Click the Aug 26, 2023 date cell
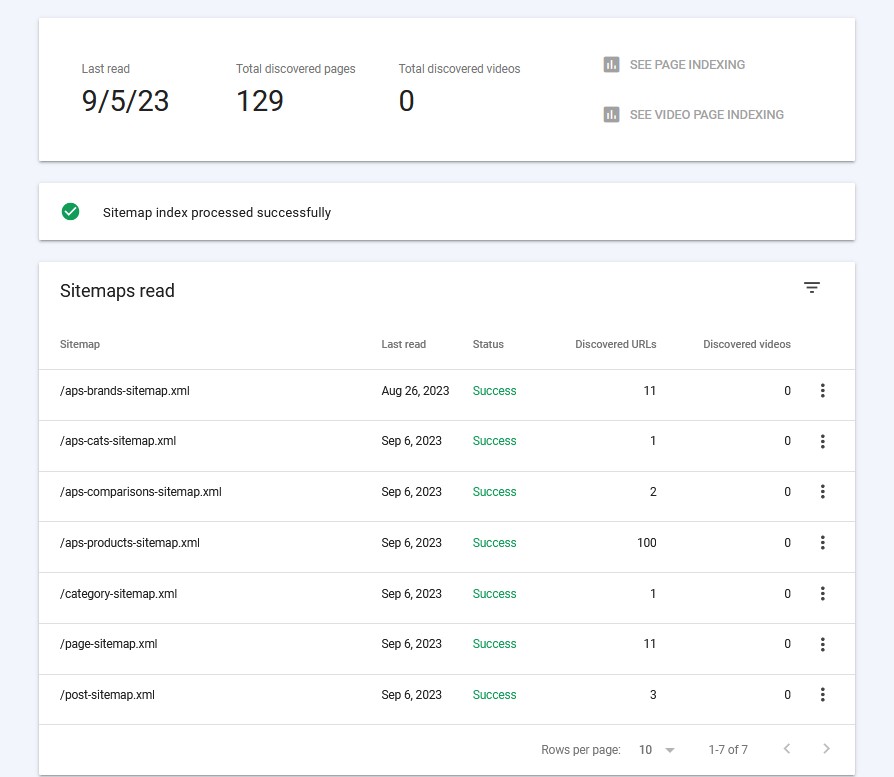Screen dimensions: 894x777 [415, 390]
